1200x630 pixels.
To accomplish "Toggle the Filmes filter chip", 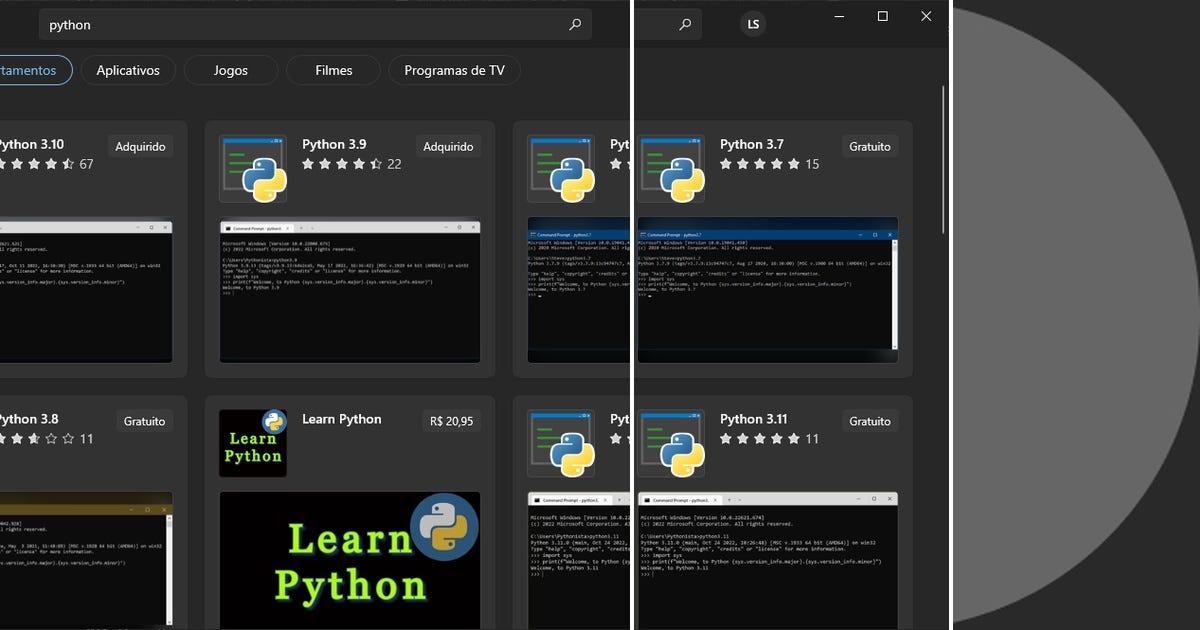I will point(333,70).
